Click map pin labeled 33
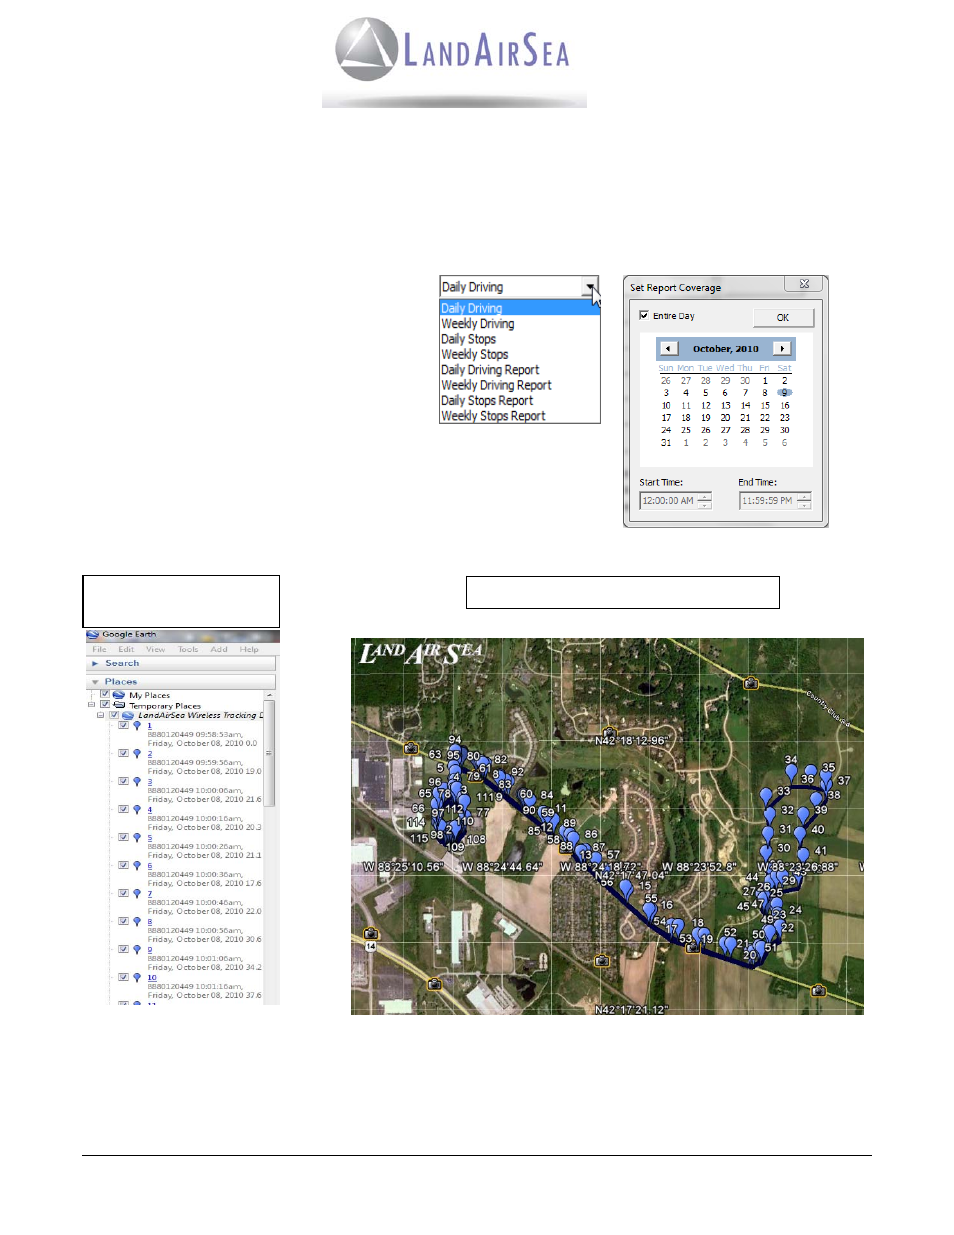This screenshot has height=1235, width=954. (x=768, y=797)
